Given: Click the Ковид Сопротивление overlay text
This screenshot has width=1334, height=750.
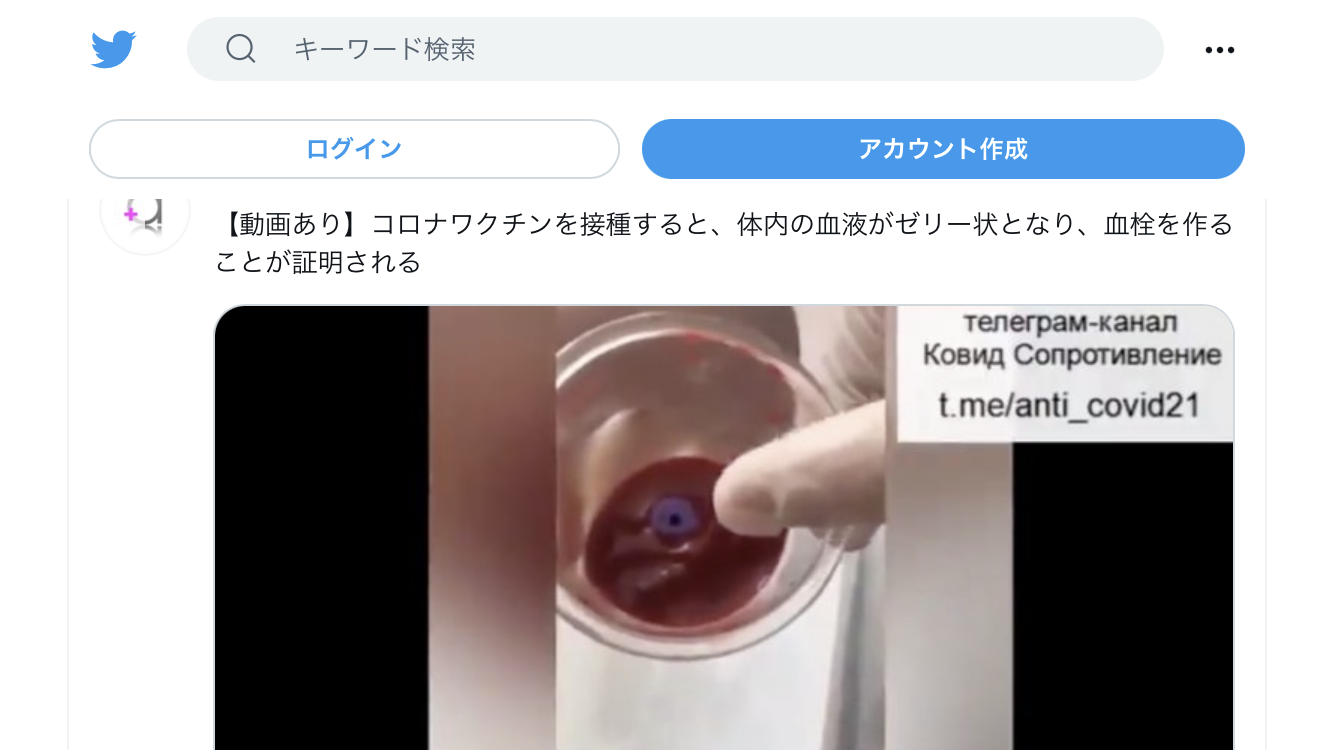Looking at the screenshot, I should point(1071,355).
